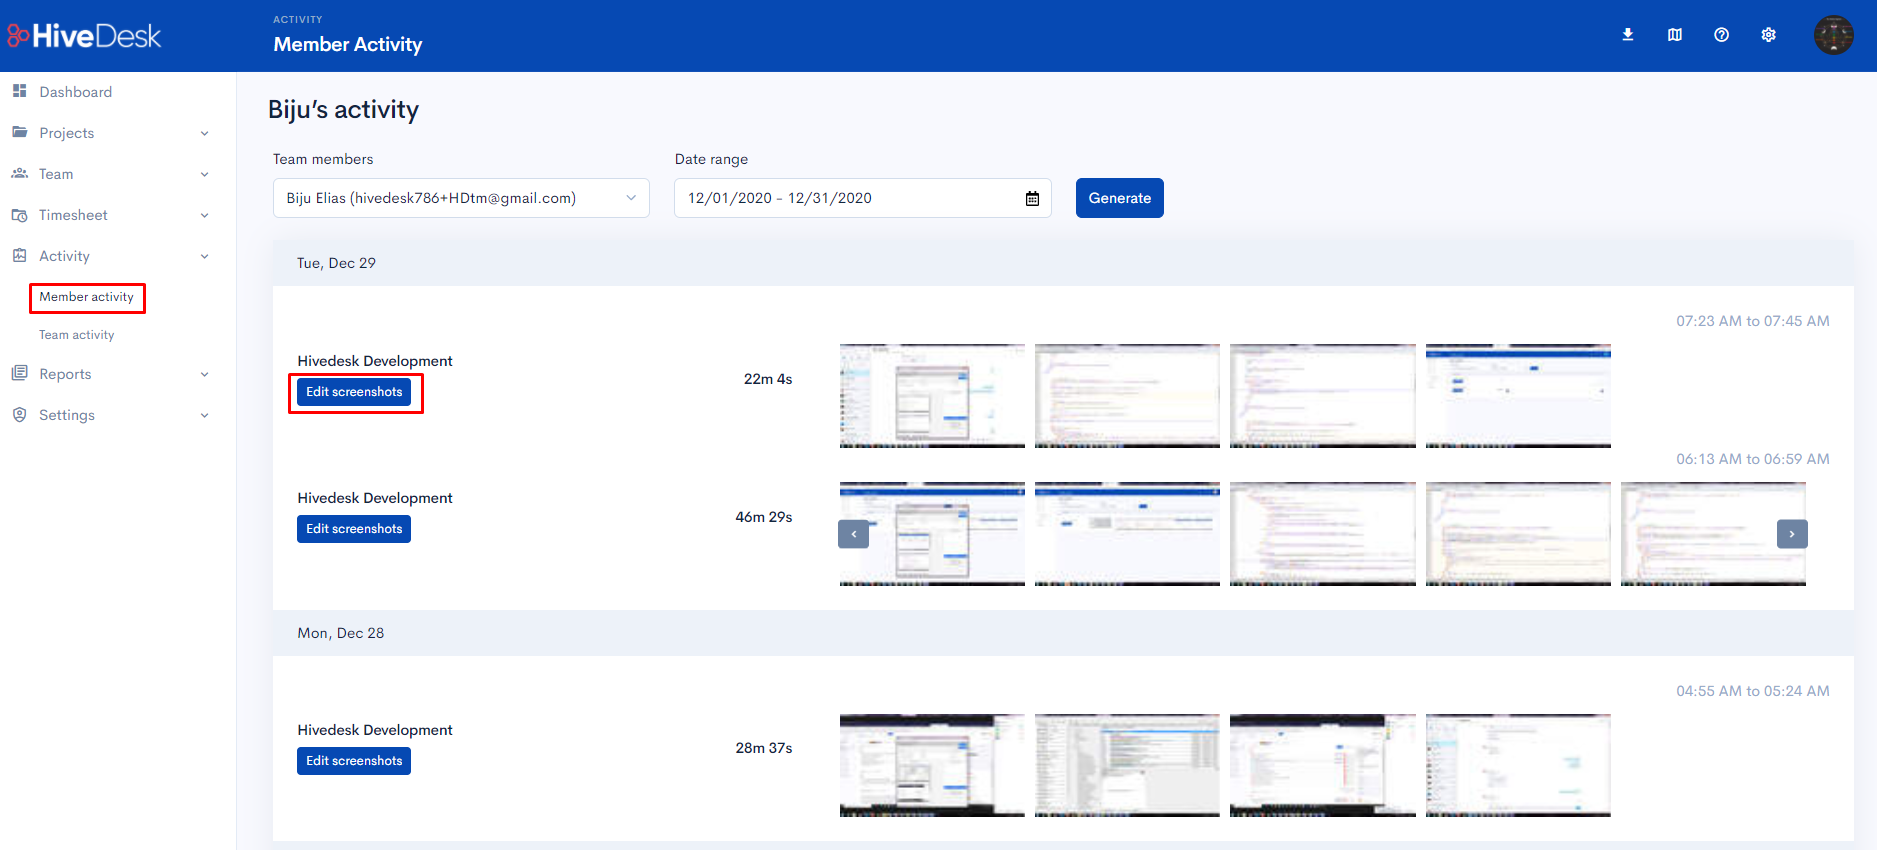1877x850 pixels.
Task: Open Timesheet section in sidebar
Action: point(73,215)
